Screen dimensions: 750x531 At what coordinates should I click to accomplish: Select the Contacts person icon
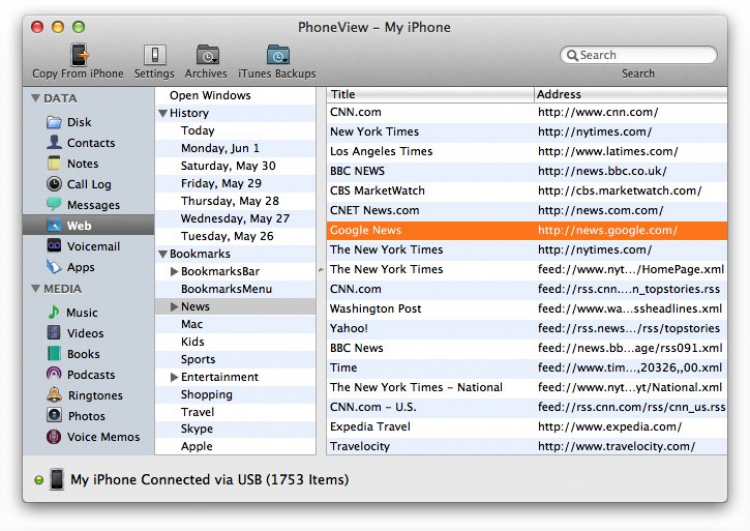click(54, 142)
